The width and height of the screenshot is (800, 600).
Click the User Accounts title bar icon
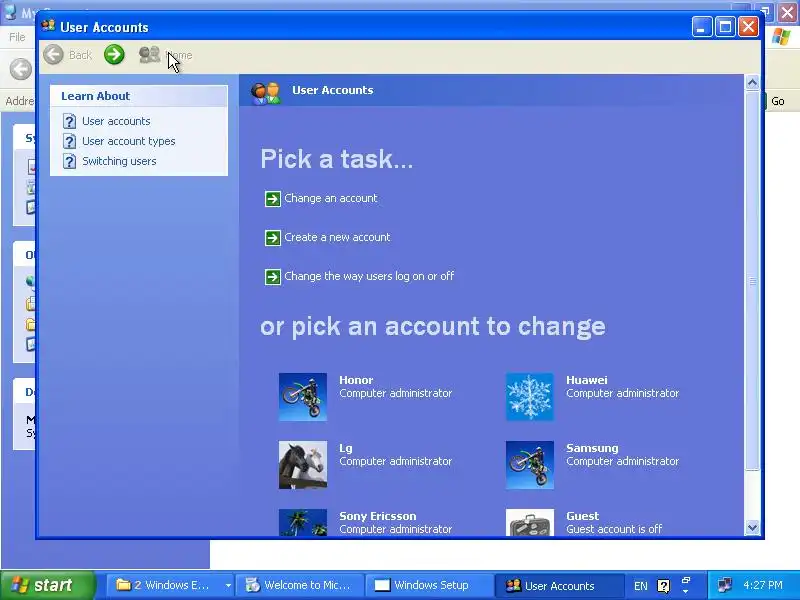pyautogui.click(x=48, y=27)
